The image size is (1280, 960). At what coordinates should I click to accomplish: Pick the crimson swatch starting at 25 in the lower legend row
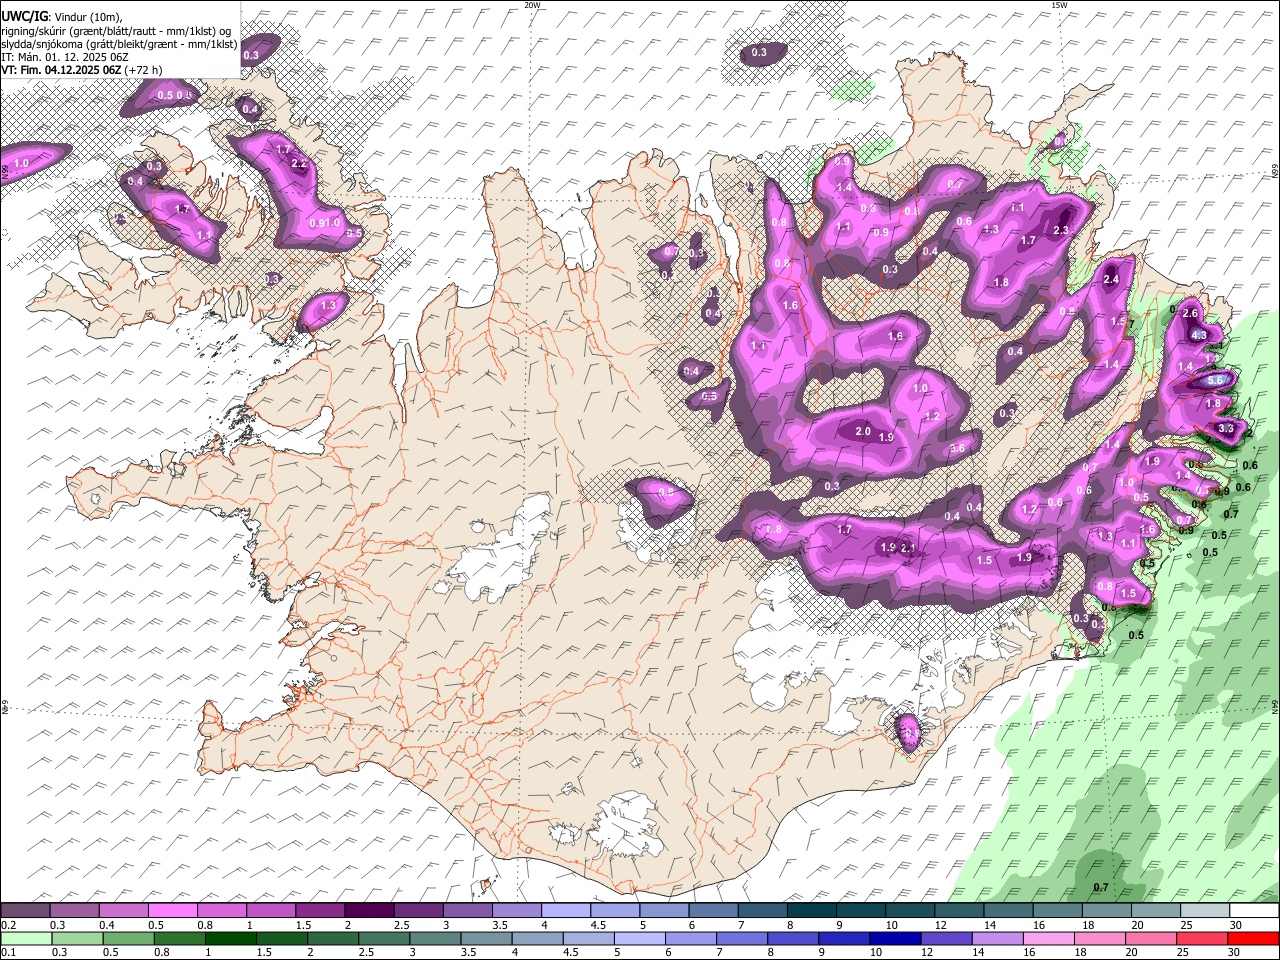[1202, 938]
